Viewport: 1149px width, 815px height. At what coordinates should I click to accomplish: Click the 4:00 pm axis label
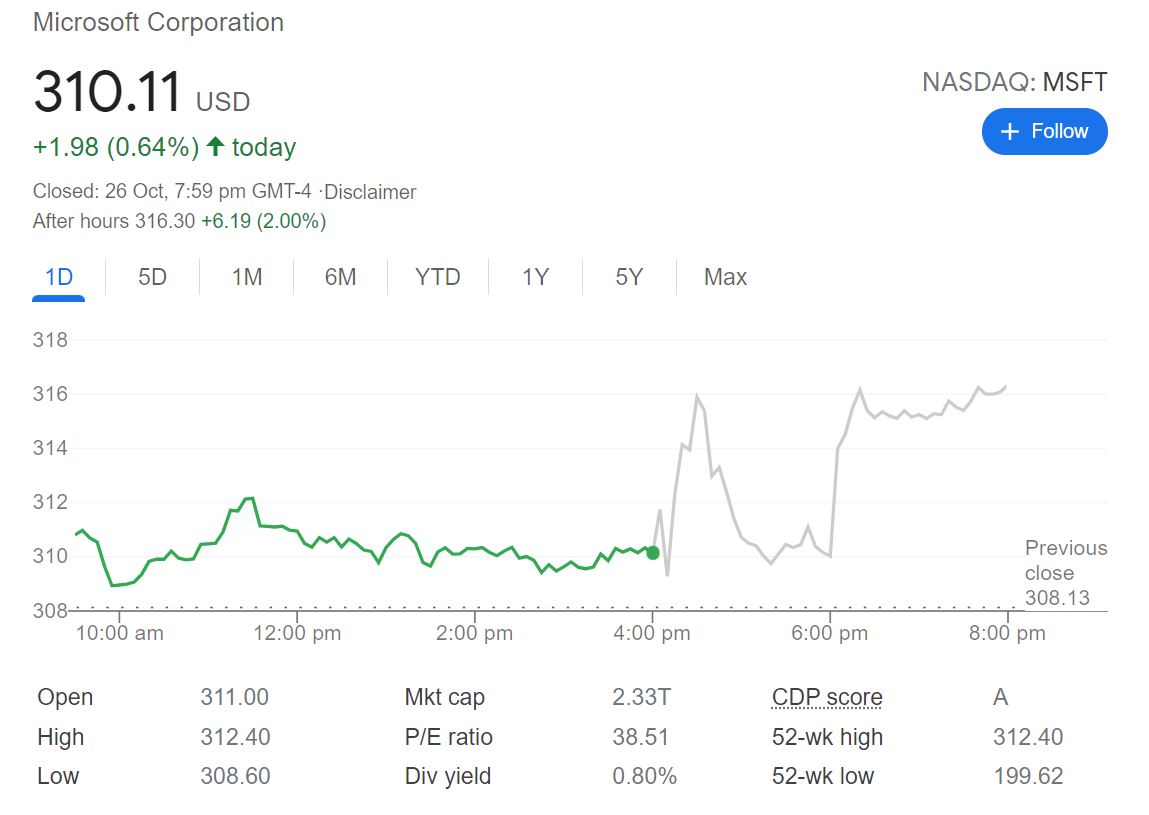[651, 633]
